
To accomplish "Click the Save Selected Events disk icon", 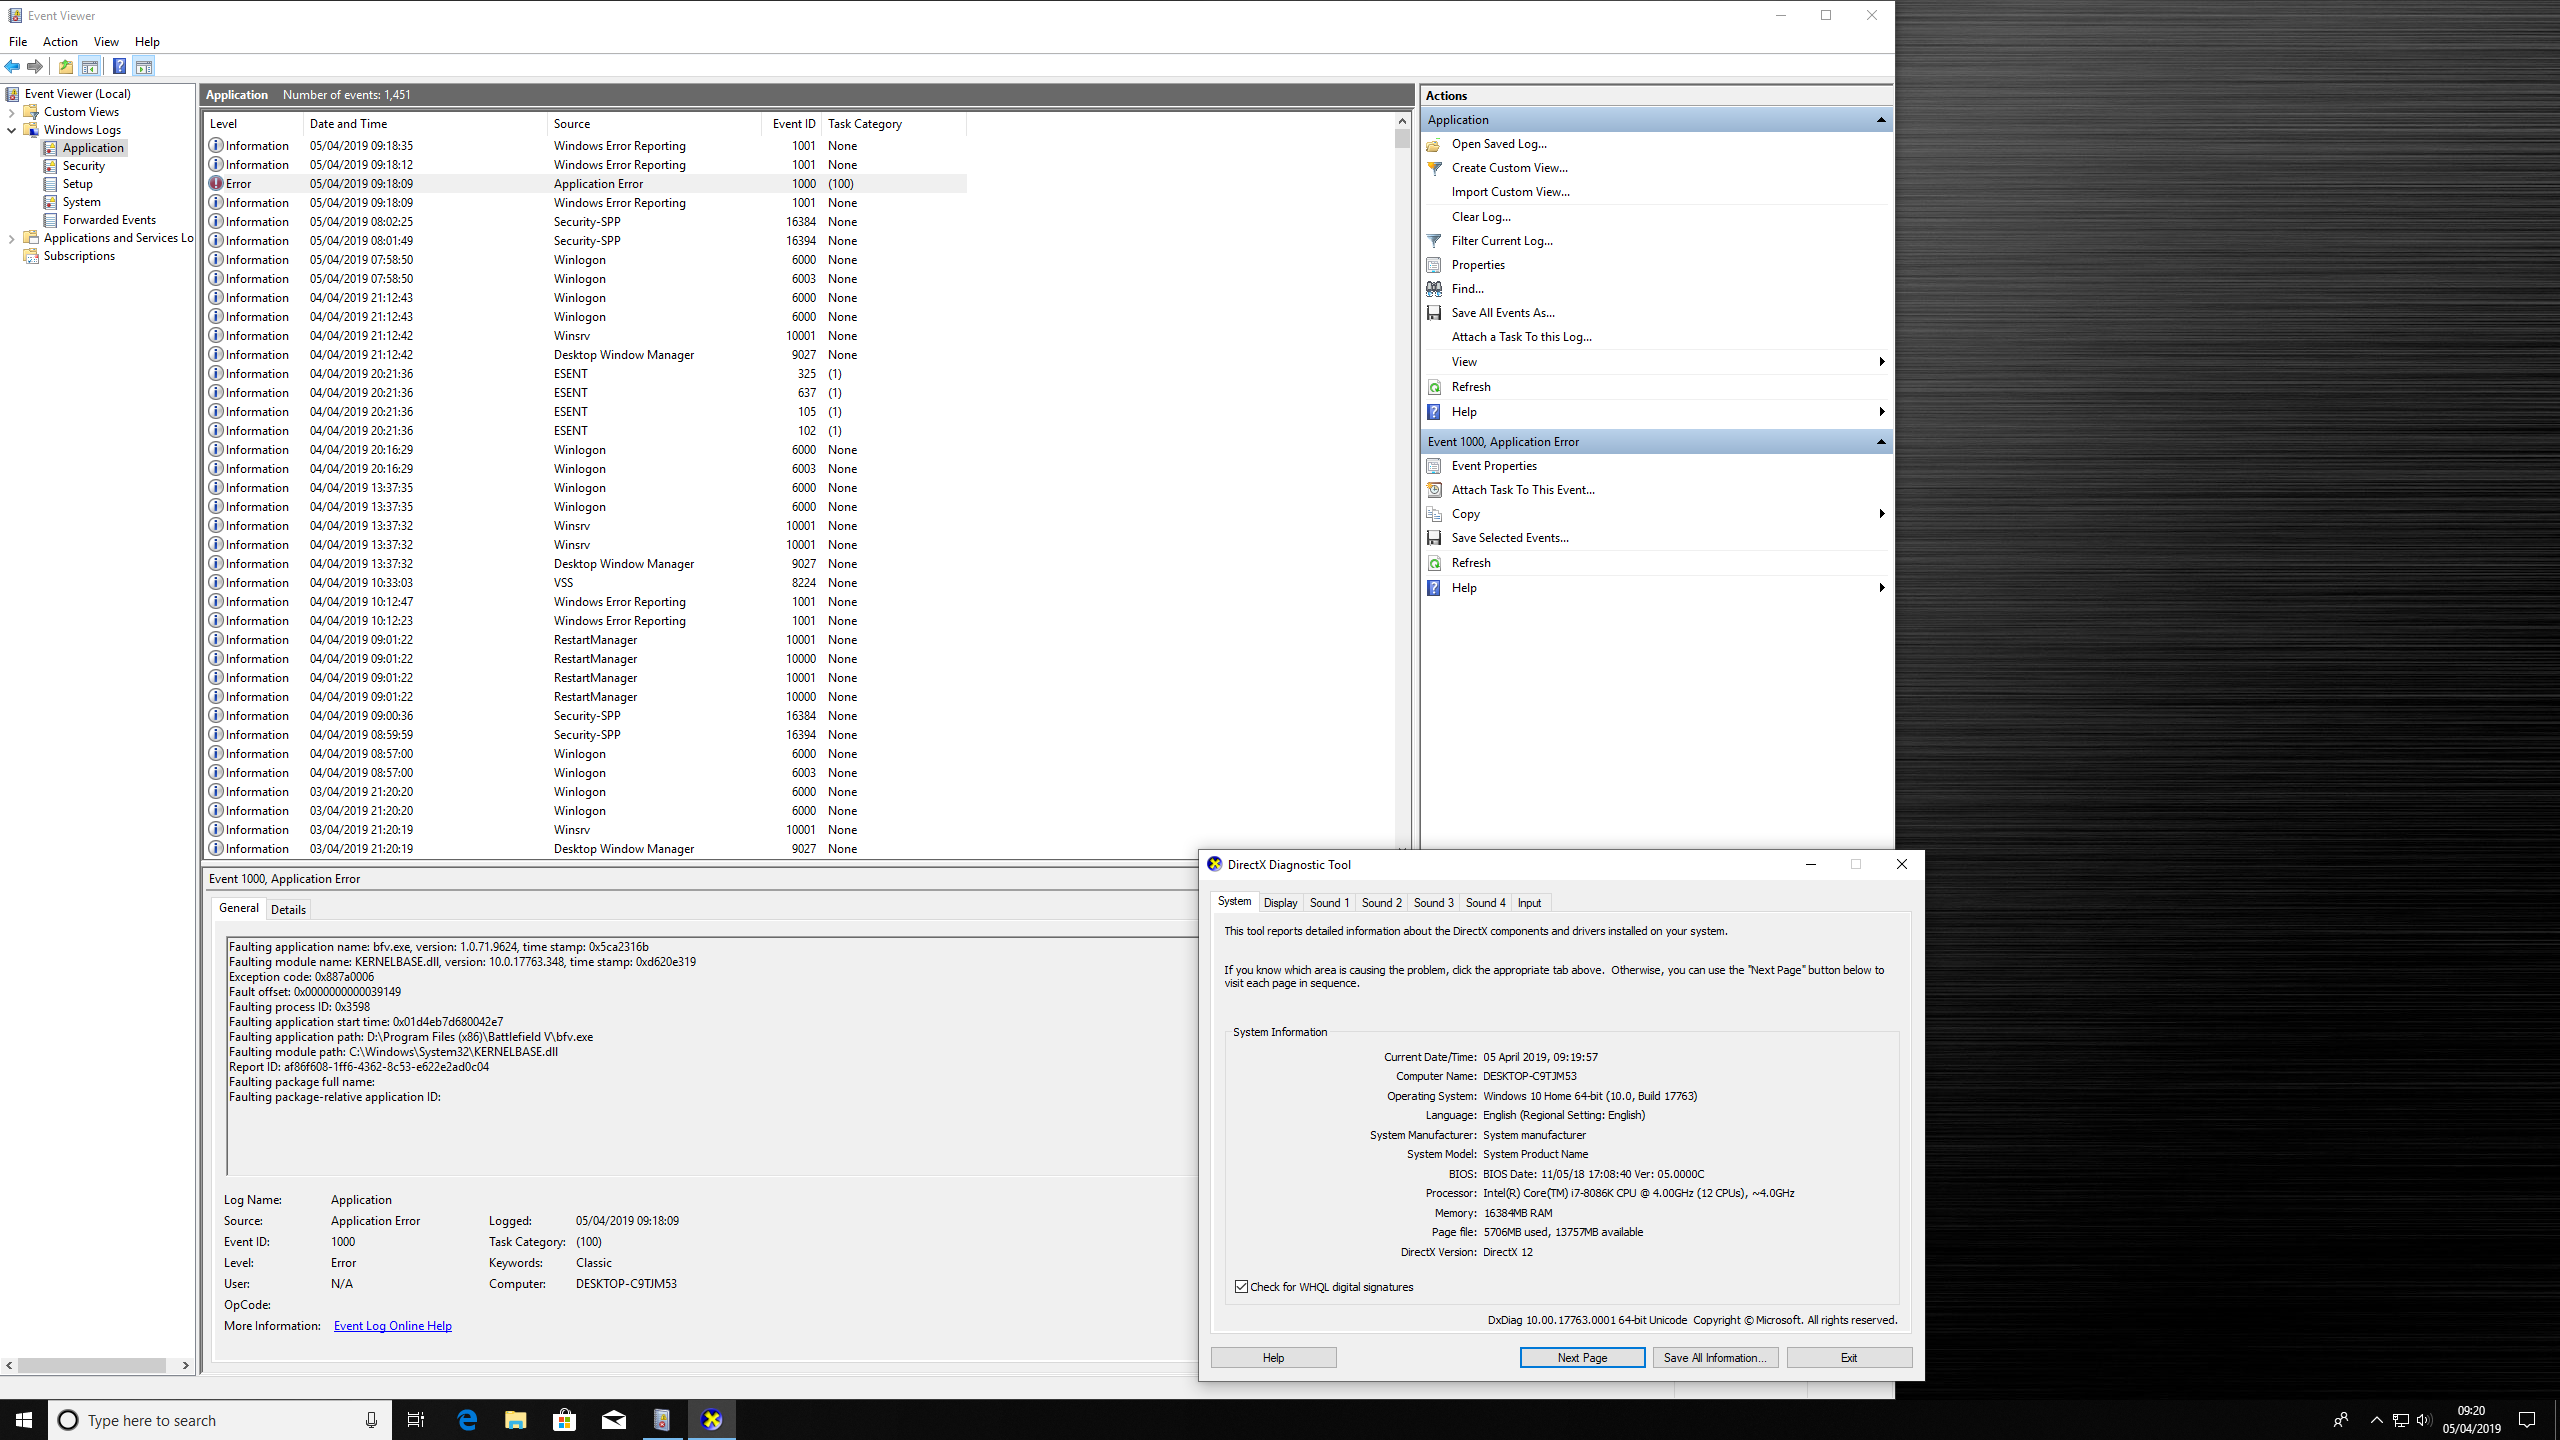I will click(1434, 538).
